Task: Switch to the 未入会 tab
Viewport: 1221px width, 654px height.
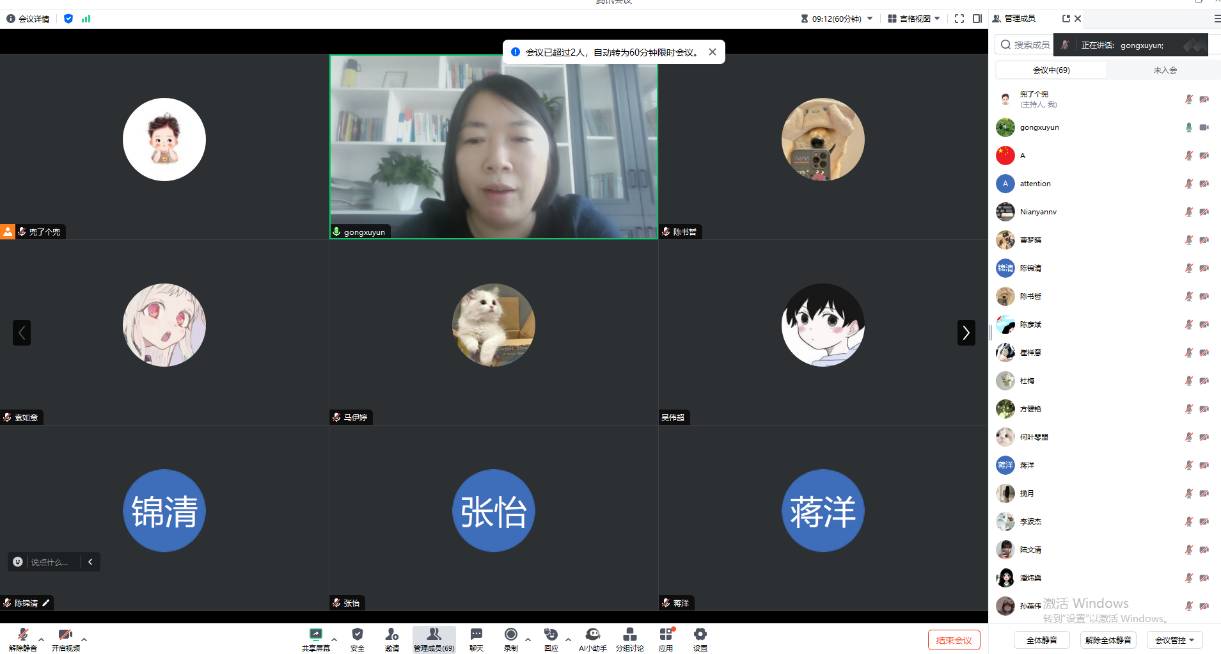Action: pos(1165,70)
